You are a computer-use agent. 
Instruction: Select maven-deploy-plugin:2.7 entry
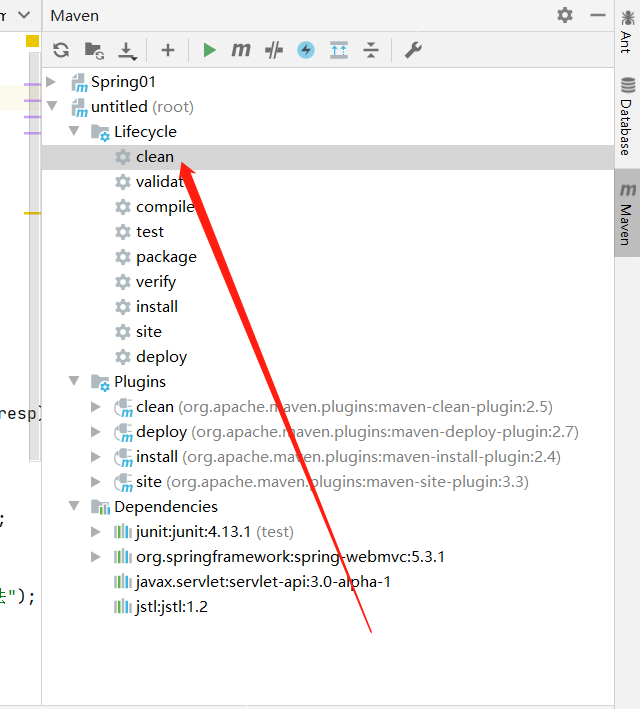coord(357,432)
